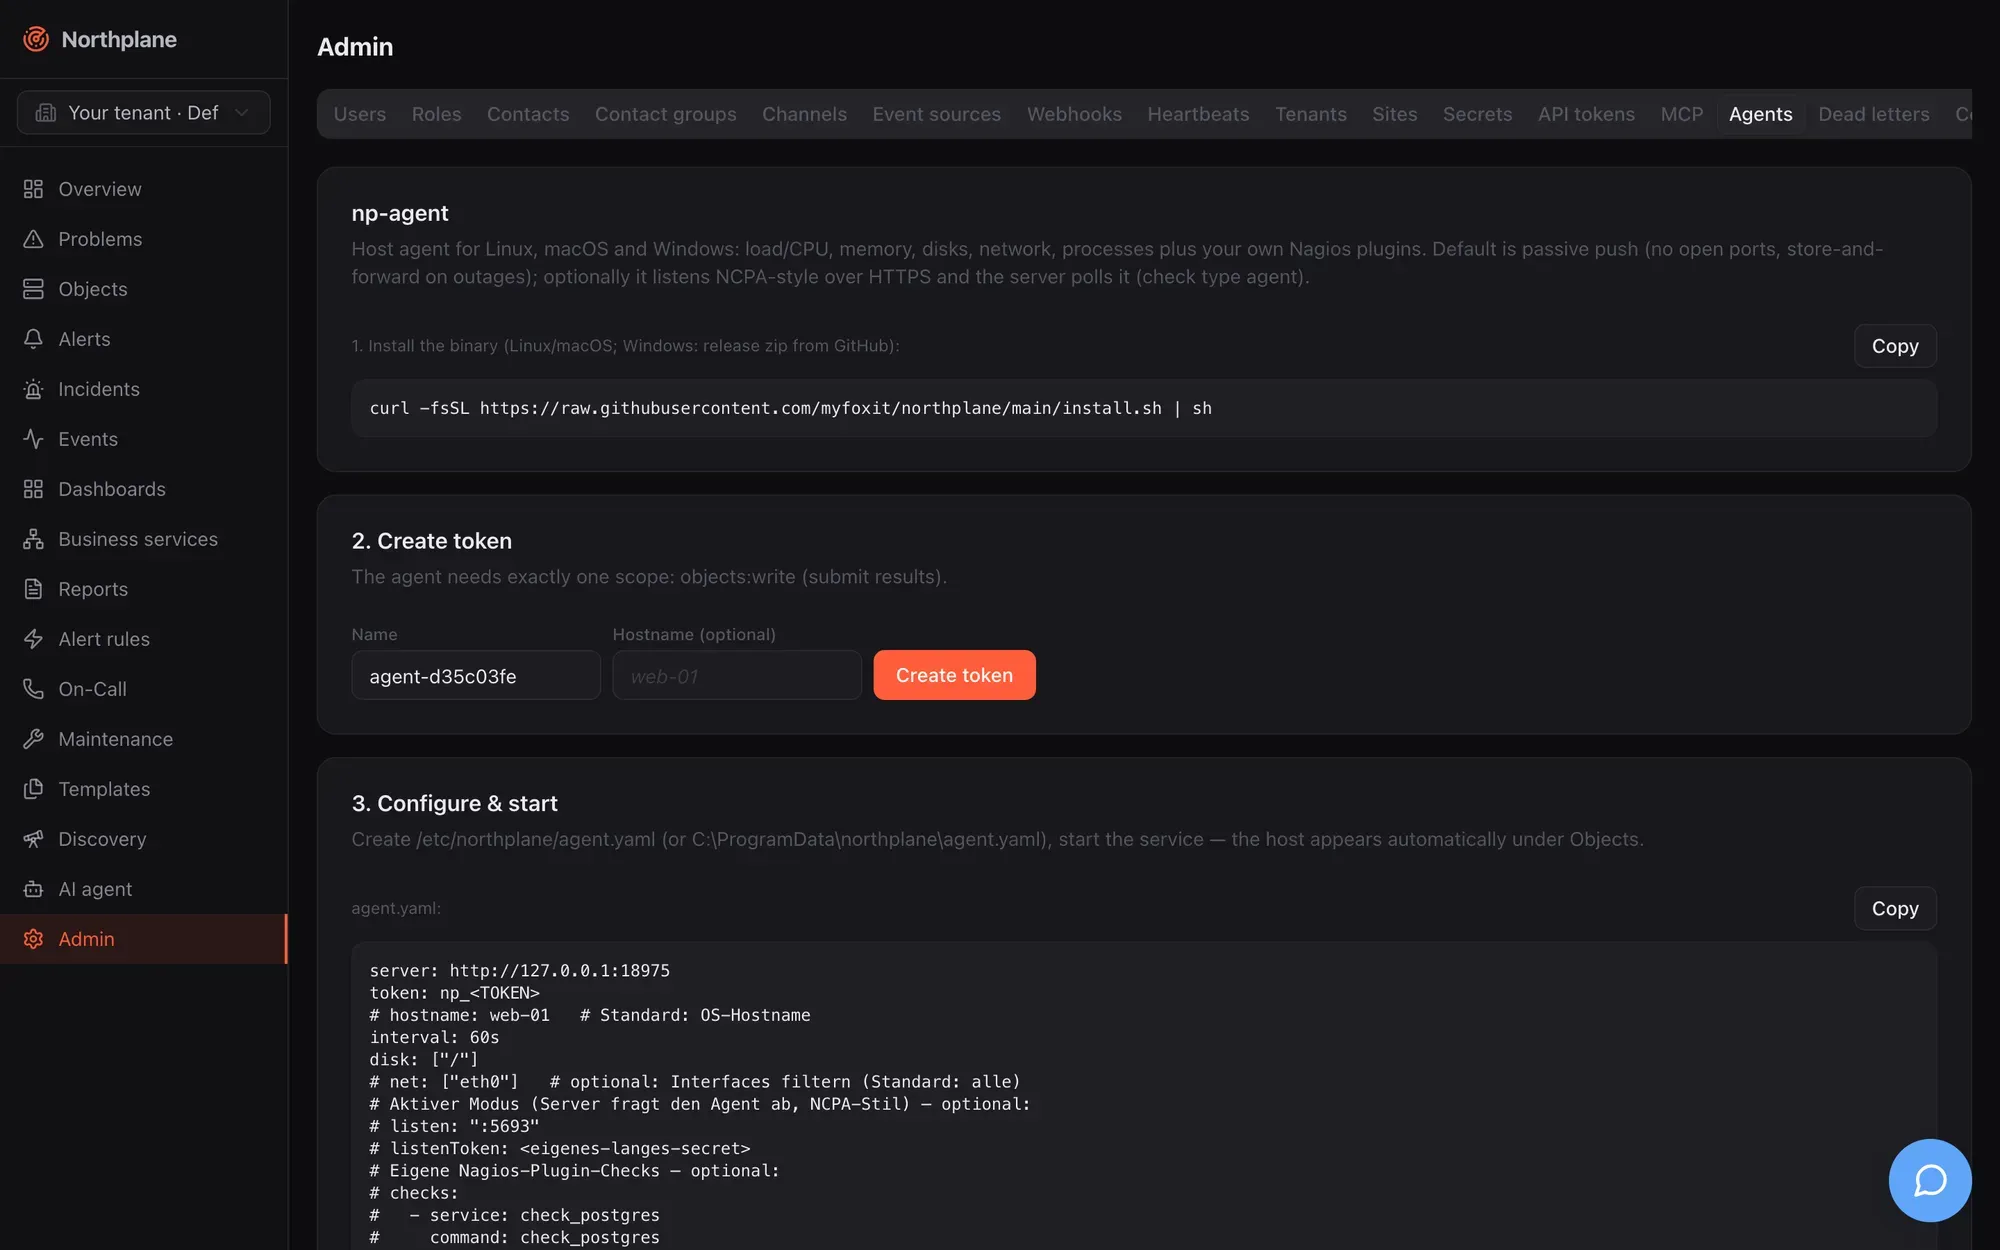The image size is (2000, 1250).
Task: Open the Templates copy icon
Action: 33,789
